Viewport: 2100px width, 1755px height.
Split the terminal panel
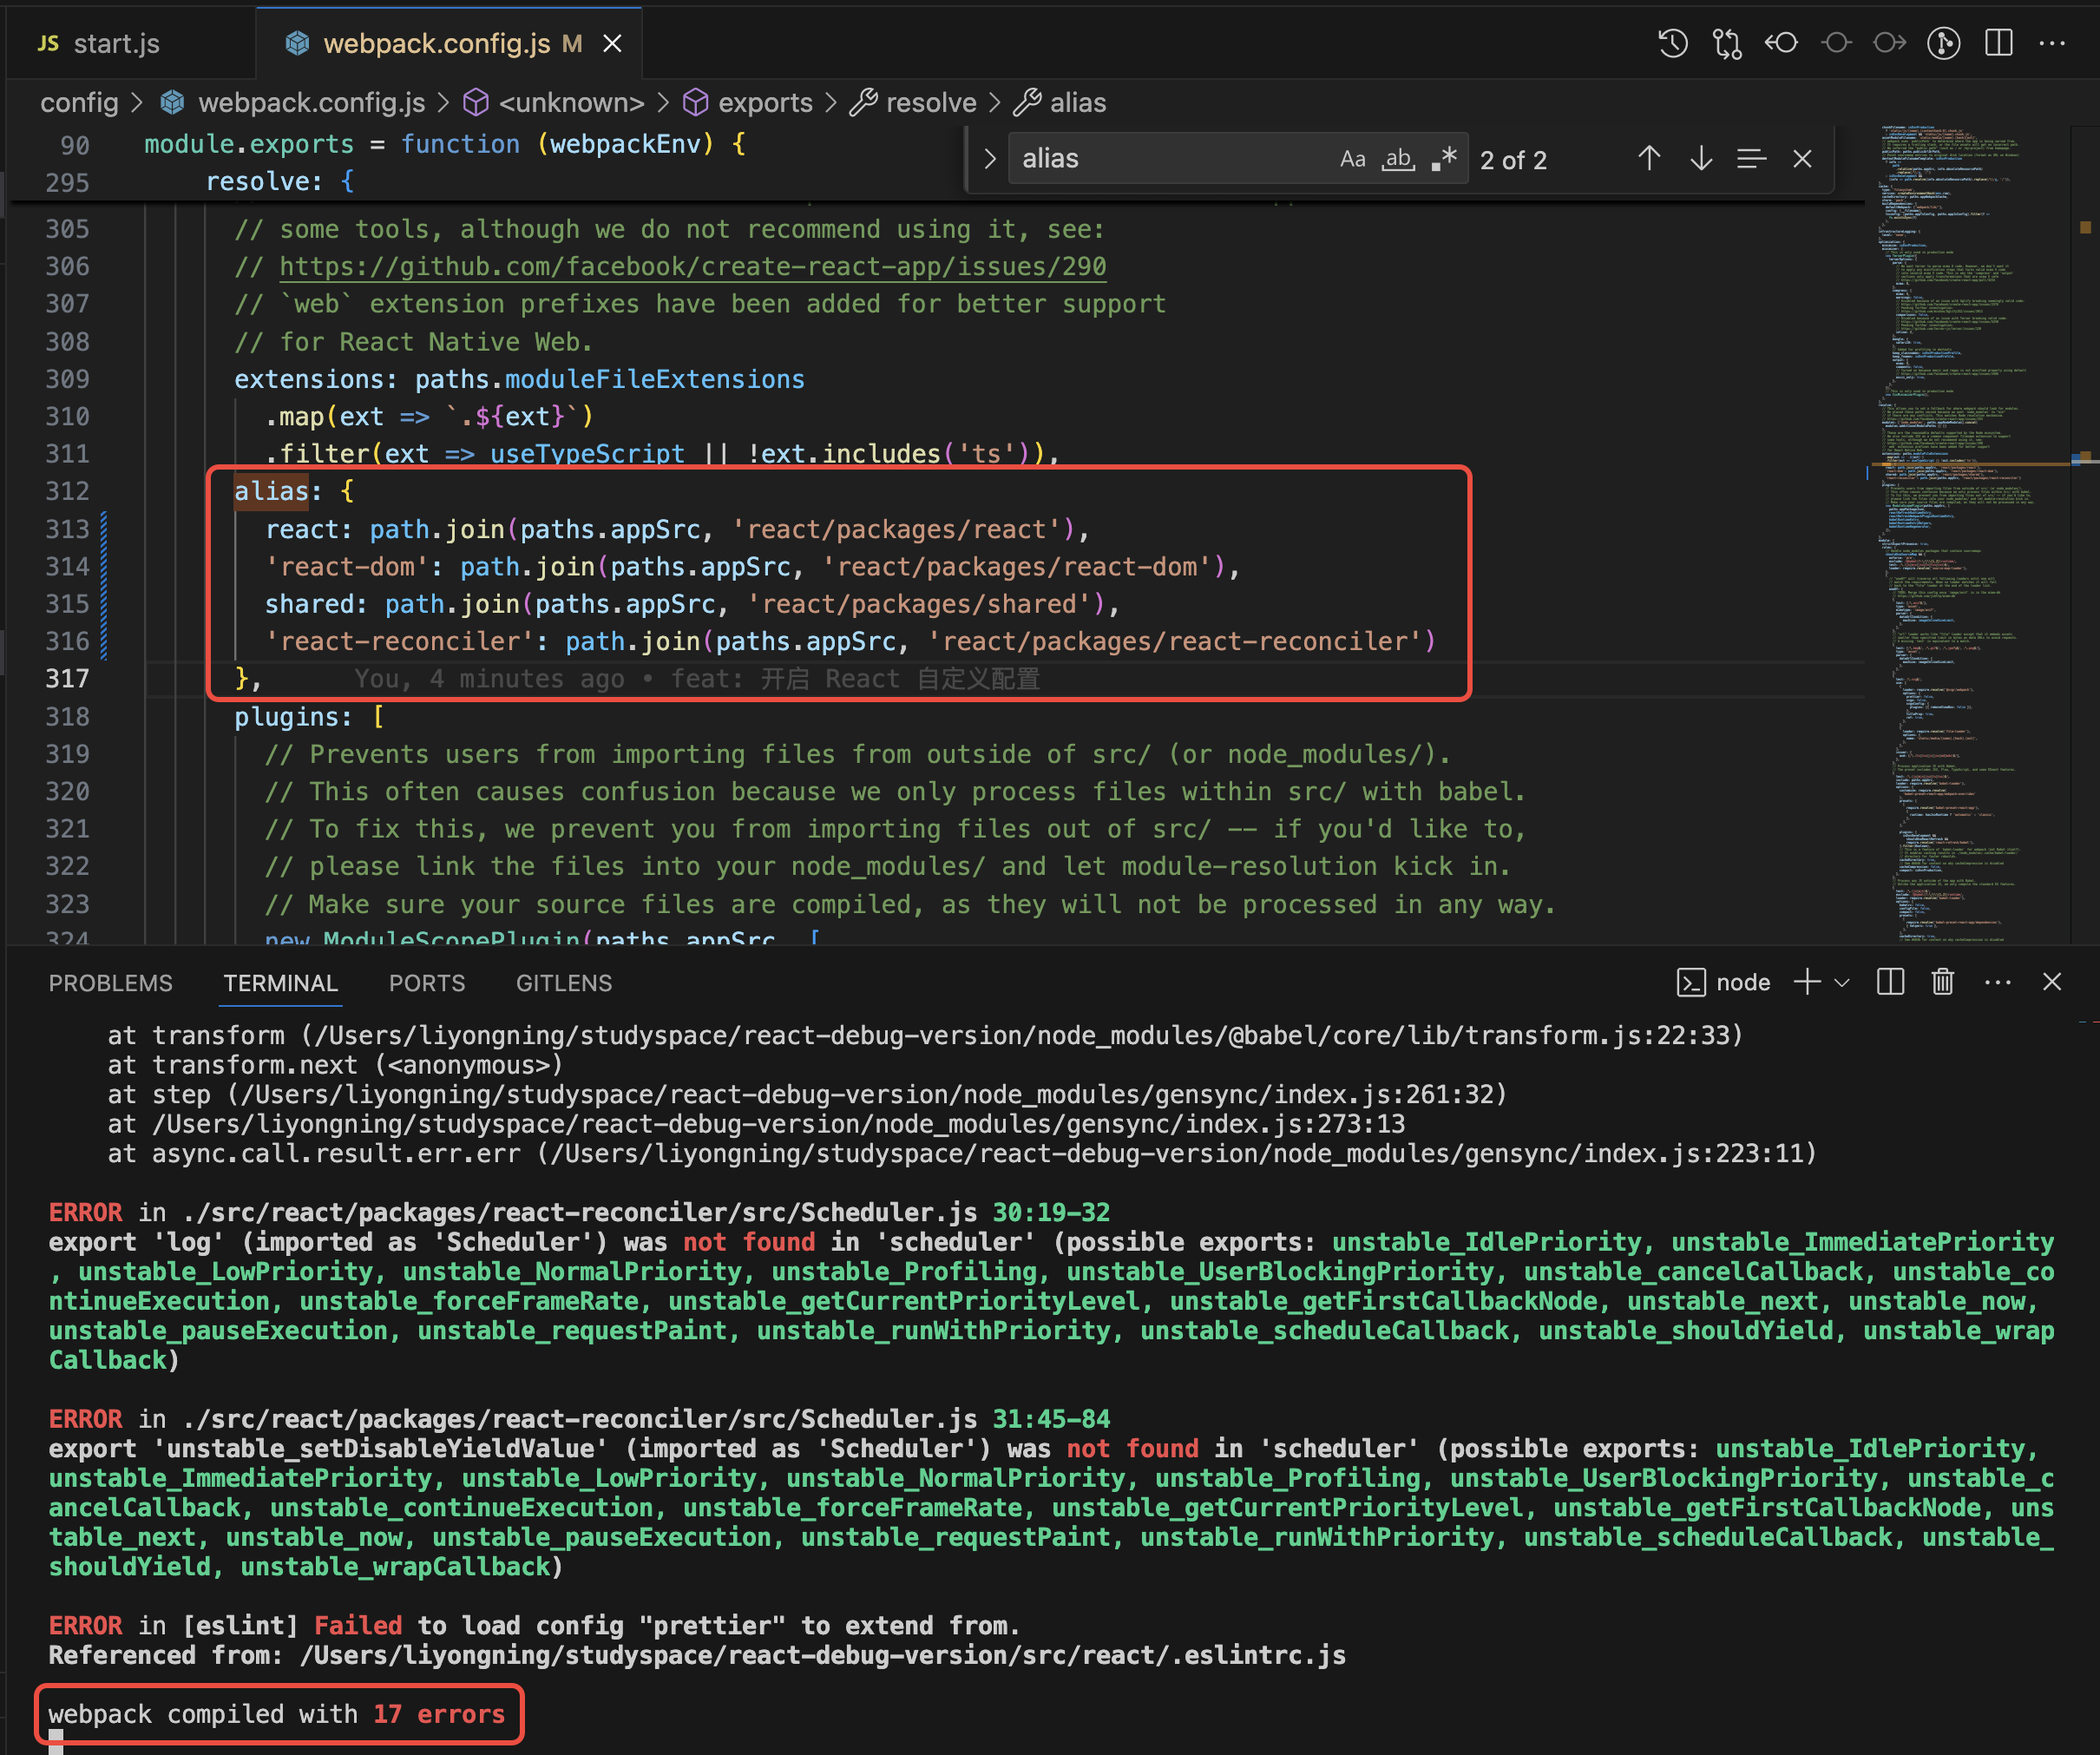pos(1890,982)
